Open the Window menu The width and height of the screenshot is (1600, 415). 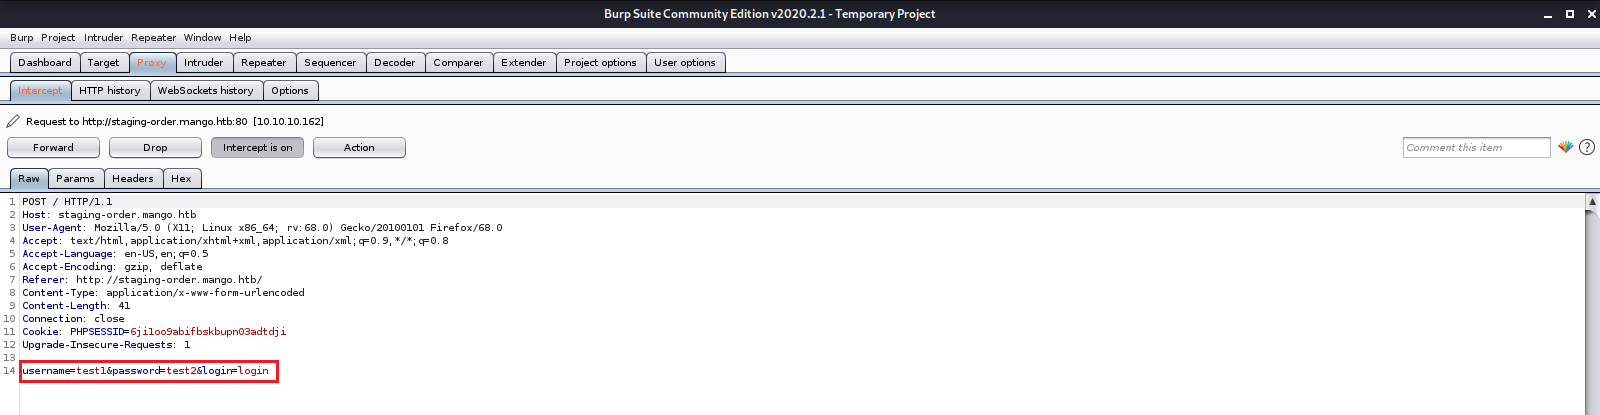[x=202, y=37]
